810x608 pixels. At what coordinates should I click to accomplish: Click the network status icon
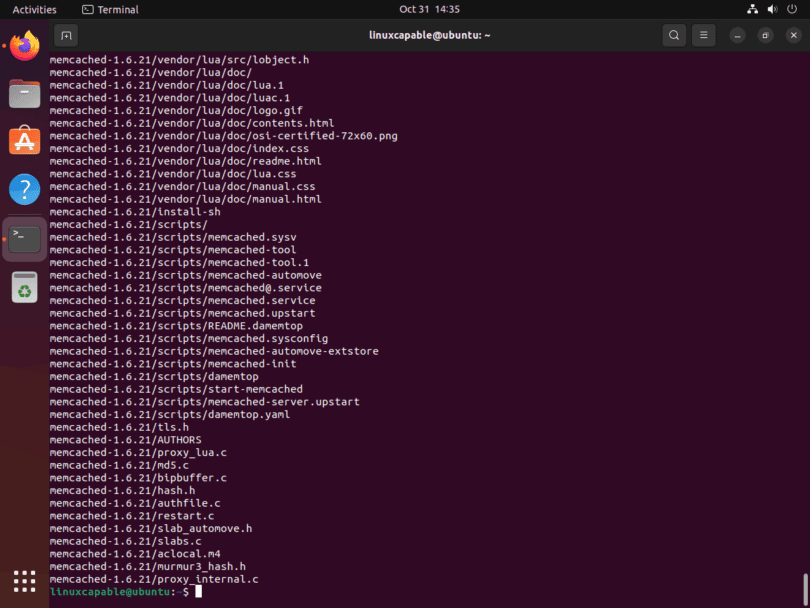752,9
